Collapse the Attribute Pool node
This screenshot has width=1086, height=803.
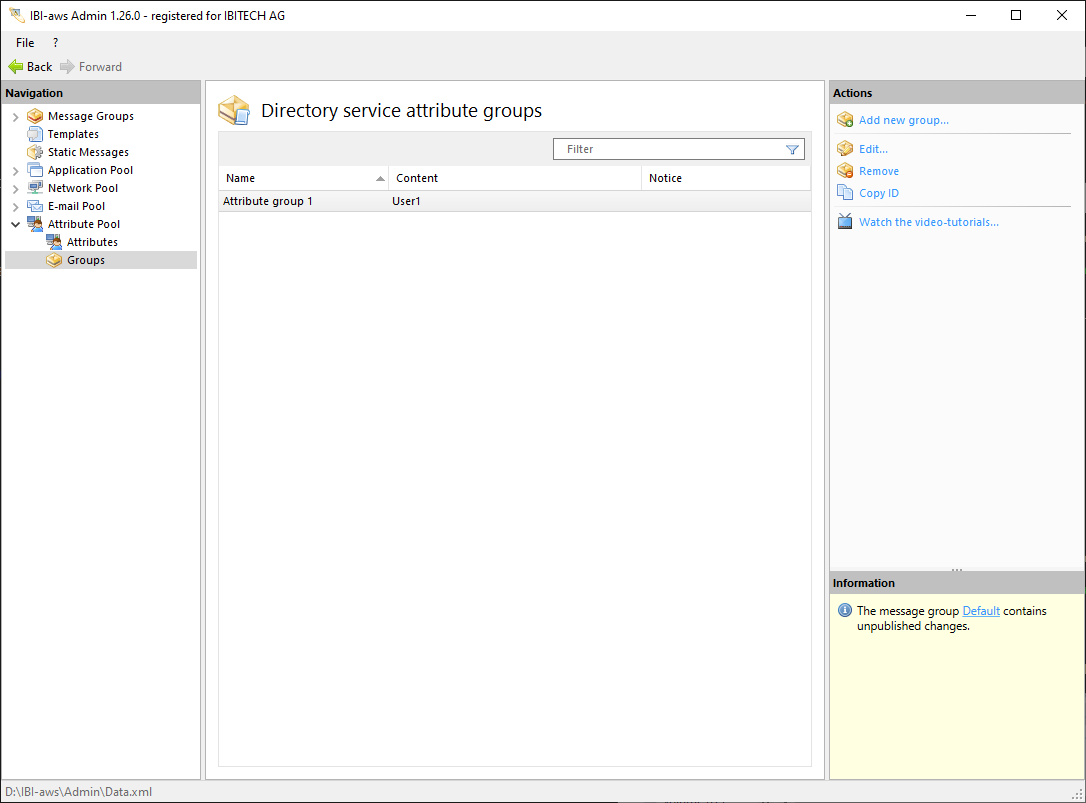pos(15,224)
